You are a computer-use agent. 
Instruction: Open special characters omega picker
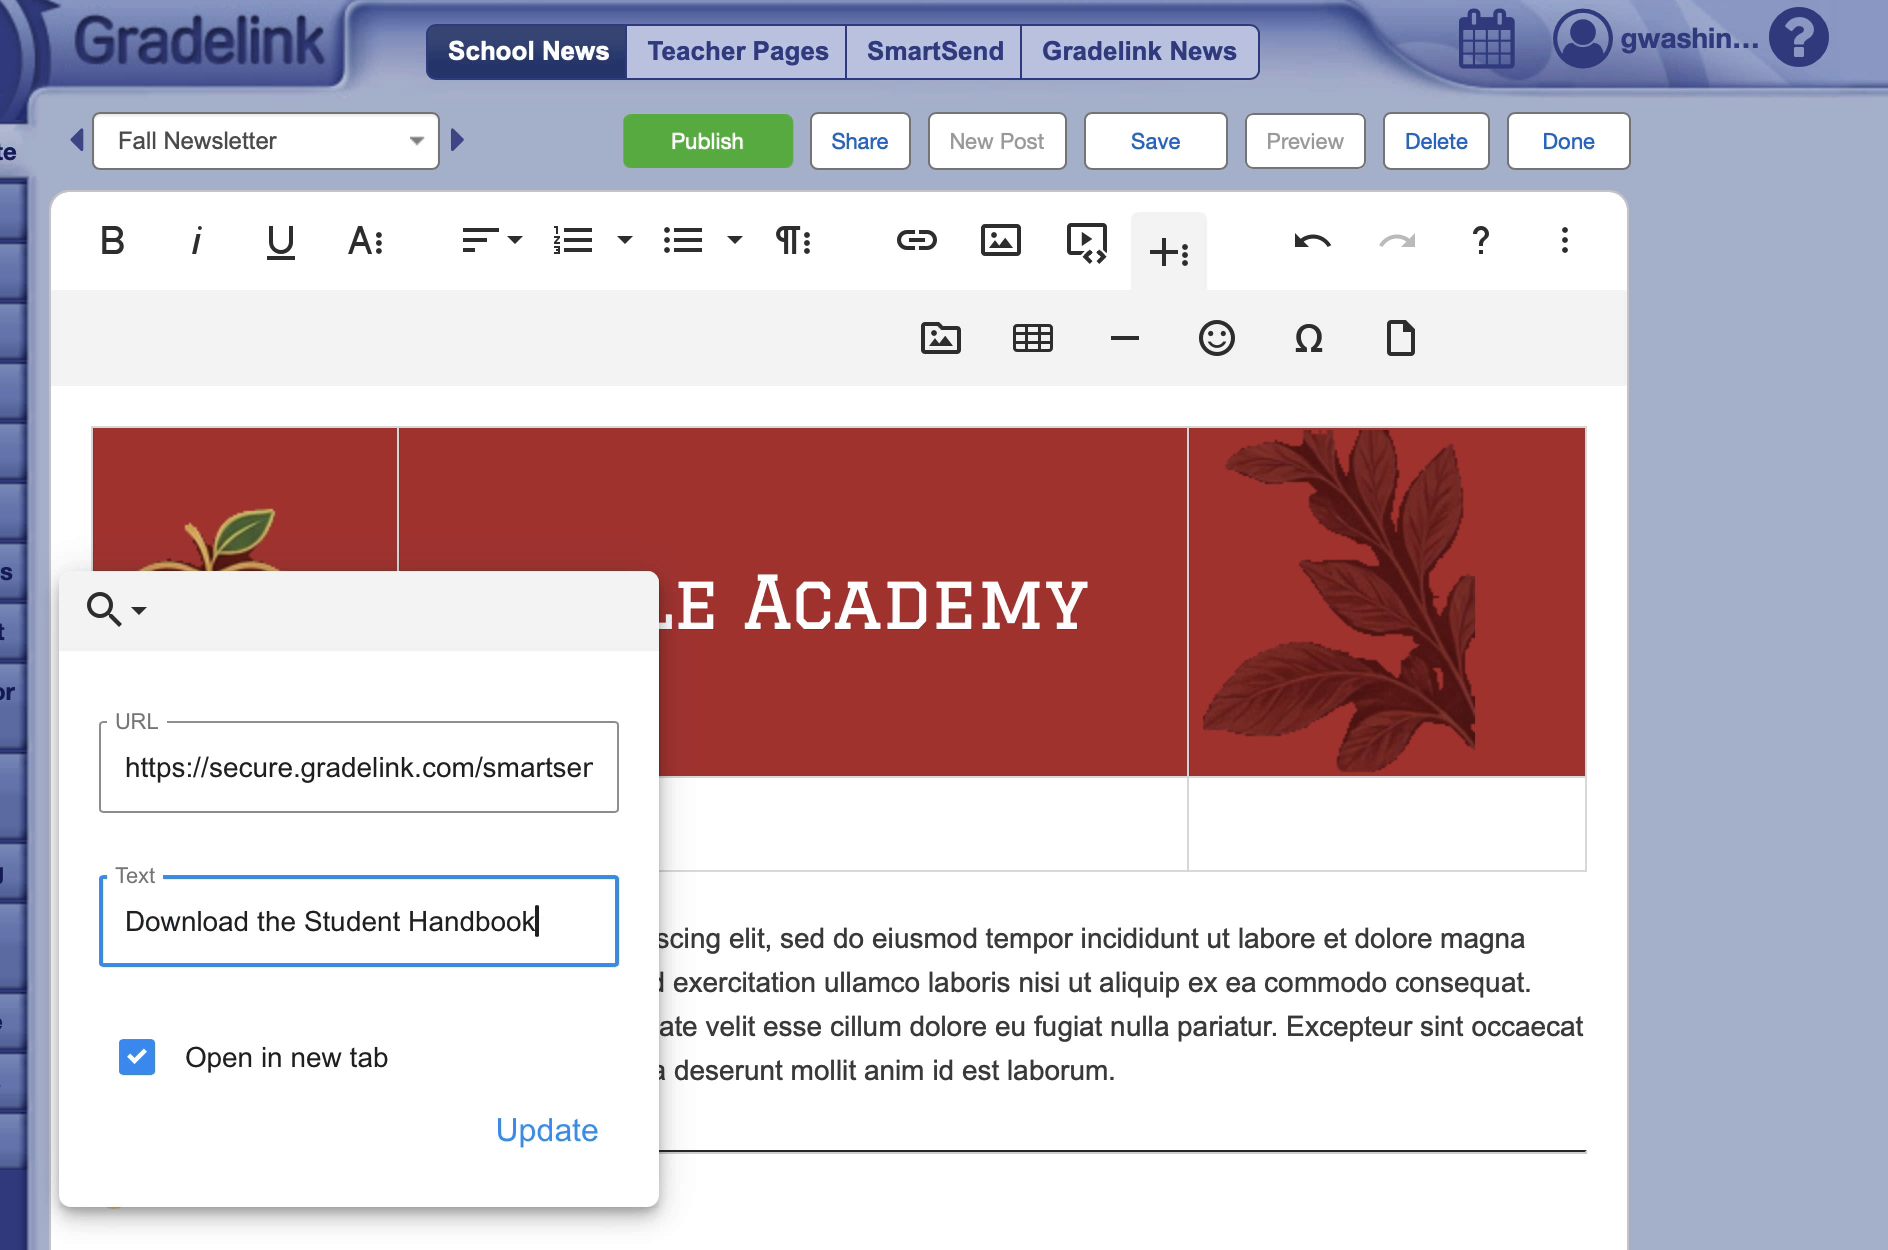tap(1309, 339)
